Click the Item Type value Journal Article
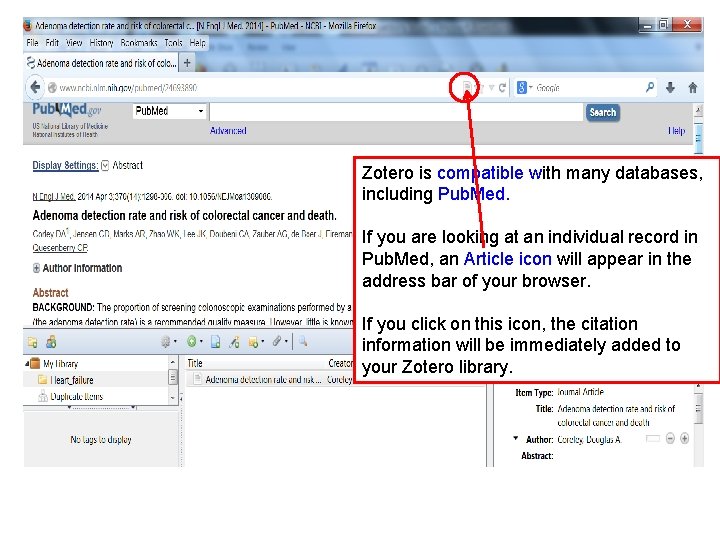The height and width of the screenshot is (540, 720). click(x=580, y=392)
